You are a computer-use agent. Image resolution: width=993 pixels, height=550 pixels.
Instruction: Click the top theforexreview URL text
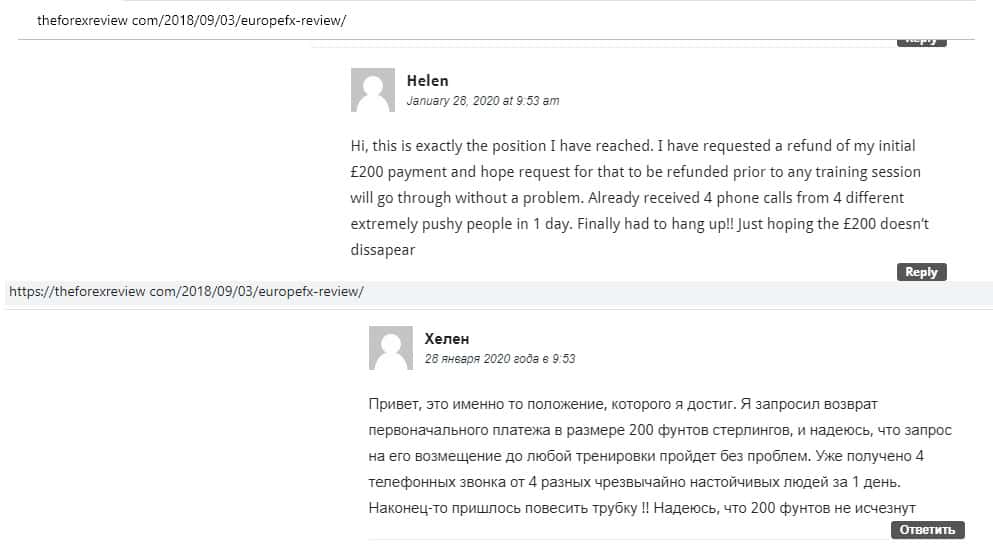click(191, 20)
